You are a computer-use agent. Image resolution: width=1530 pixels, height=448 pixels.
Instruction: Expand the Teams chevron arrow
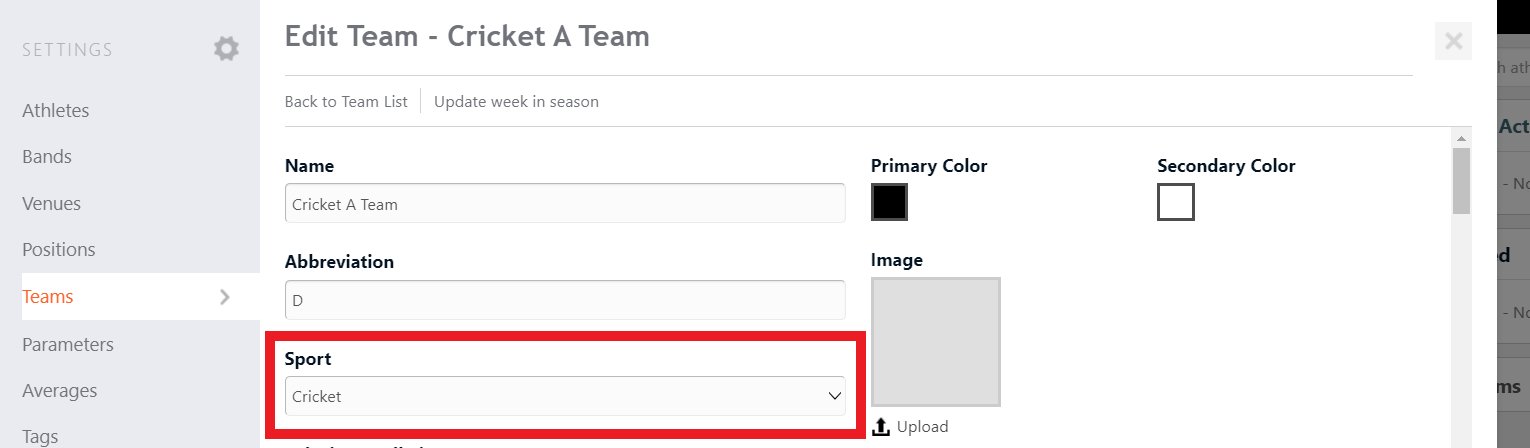[225, 297]
